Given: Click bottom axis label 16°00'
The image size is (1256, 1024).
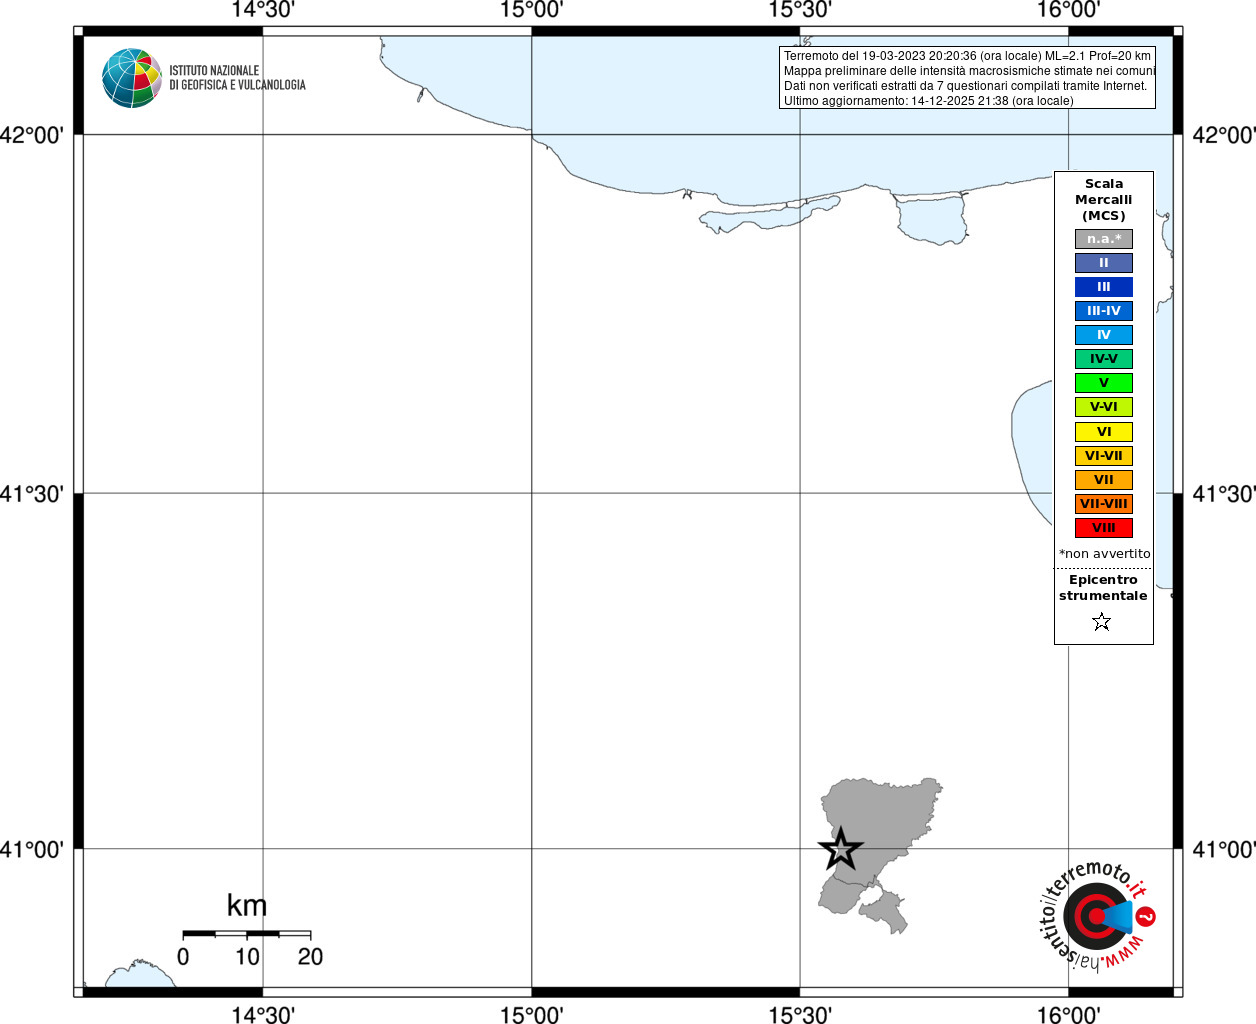Looking at the screenshot, I should 1069,1015.
